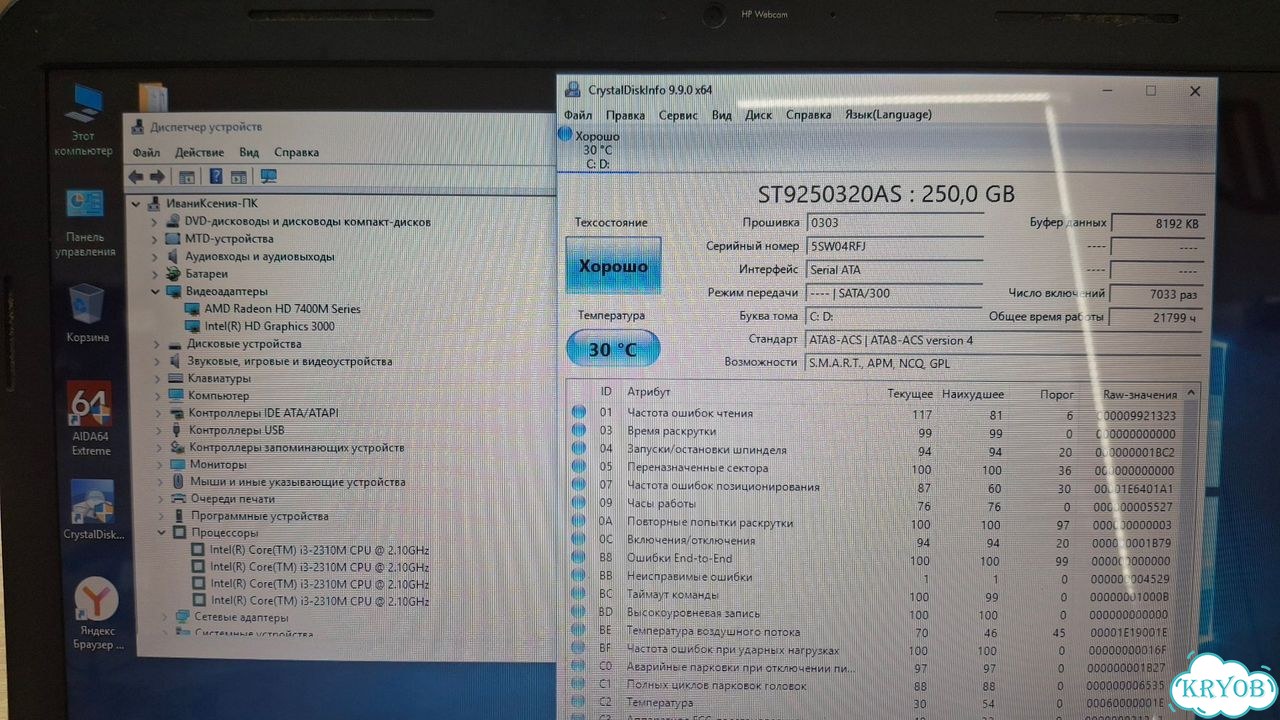Click the Back arrow in Device Manager toolbar
The height and width of the screenshot is (720, 1280).
[136, 177]
